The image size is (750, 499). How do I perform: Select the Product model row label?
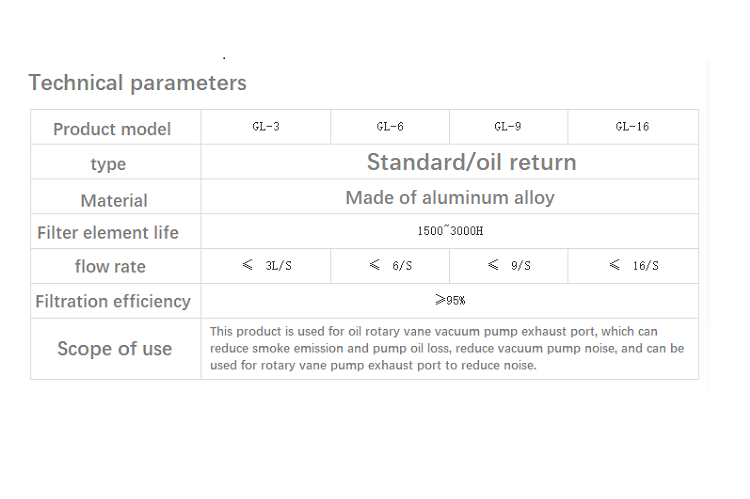pyautogui.click(x=112, y=129)
